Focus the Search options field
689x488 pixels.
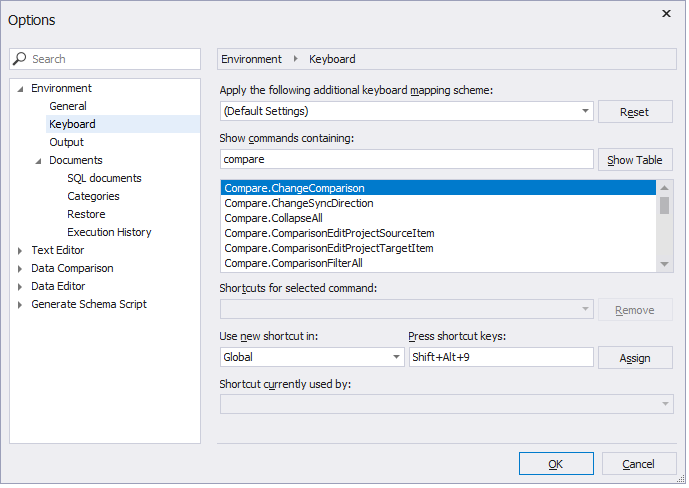(105, 59)
